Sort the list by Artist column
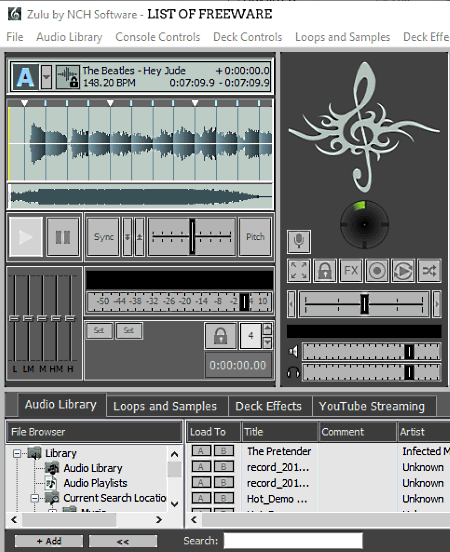The image size is (450, 552). click(423, 432)
